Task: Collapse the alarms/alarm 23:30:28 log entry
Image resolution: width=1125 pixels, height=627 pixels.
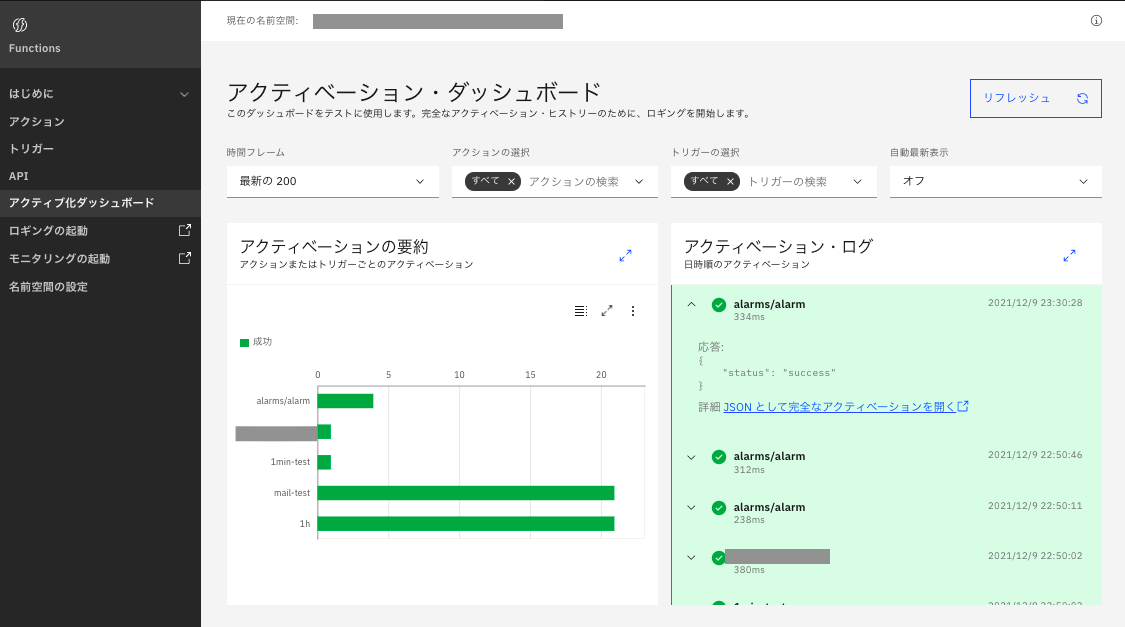Action: point(691,304)
